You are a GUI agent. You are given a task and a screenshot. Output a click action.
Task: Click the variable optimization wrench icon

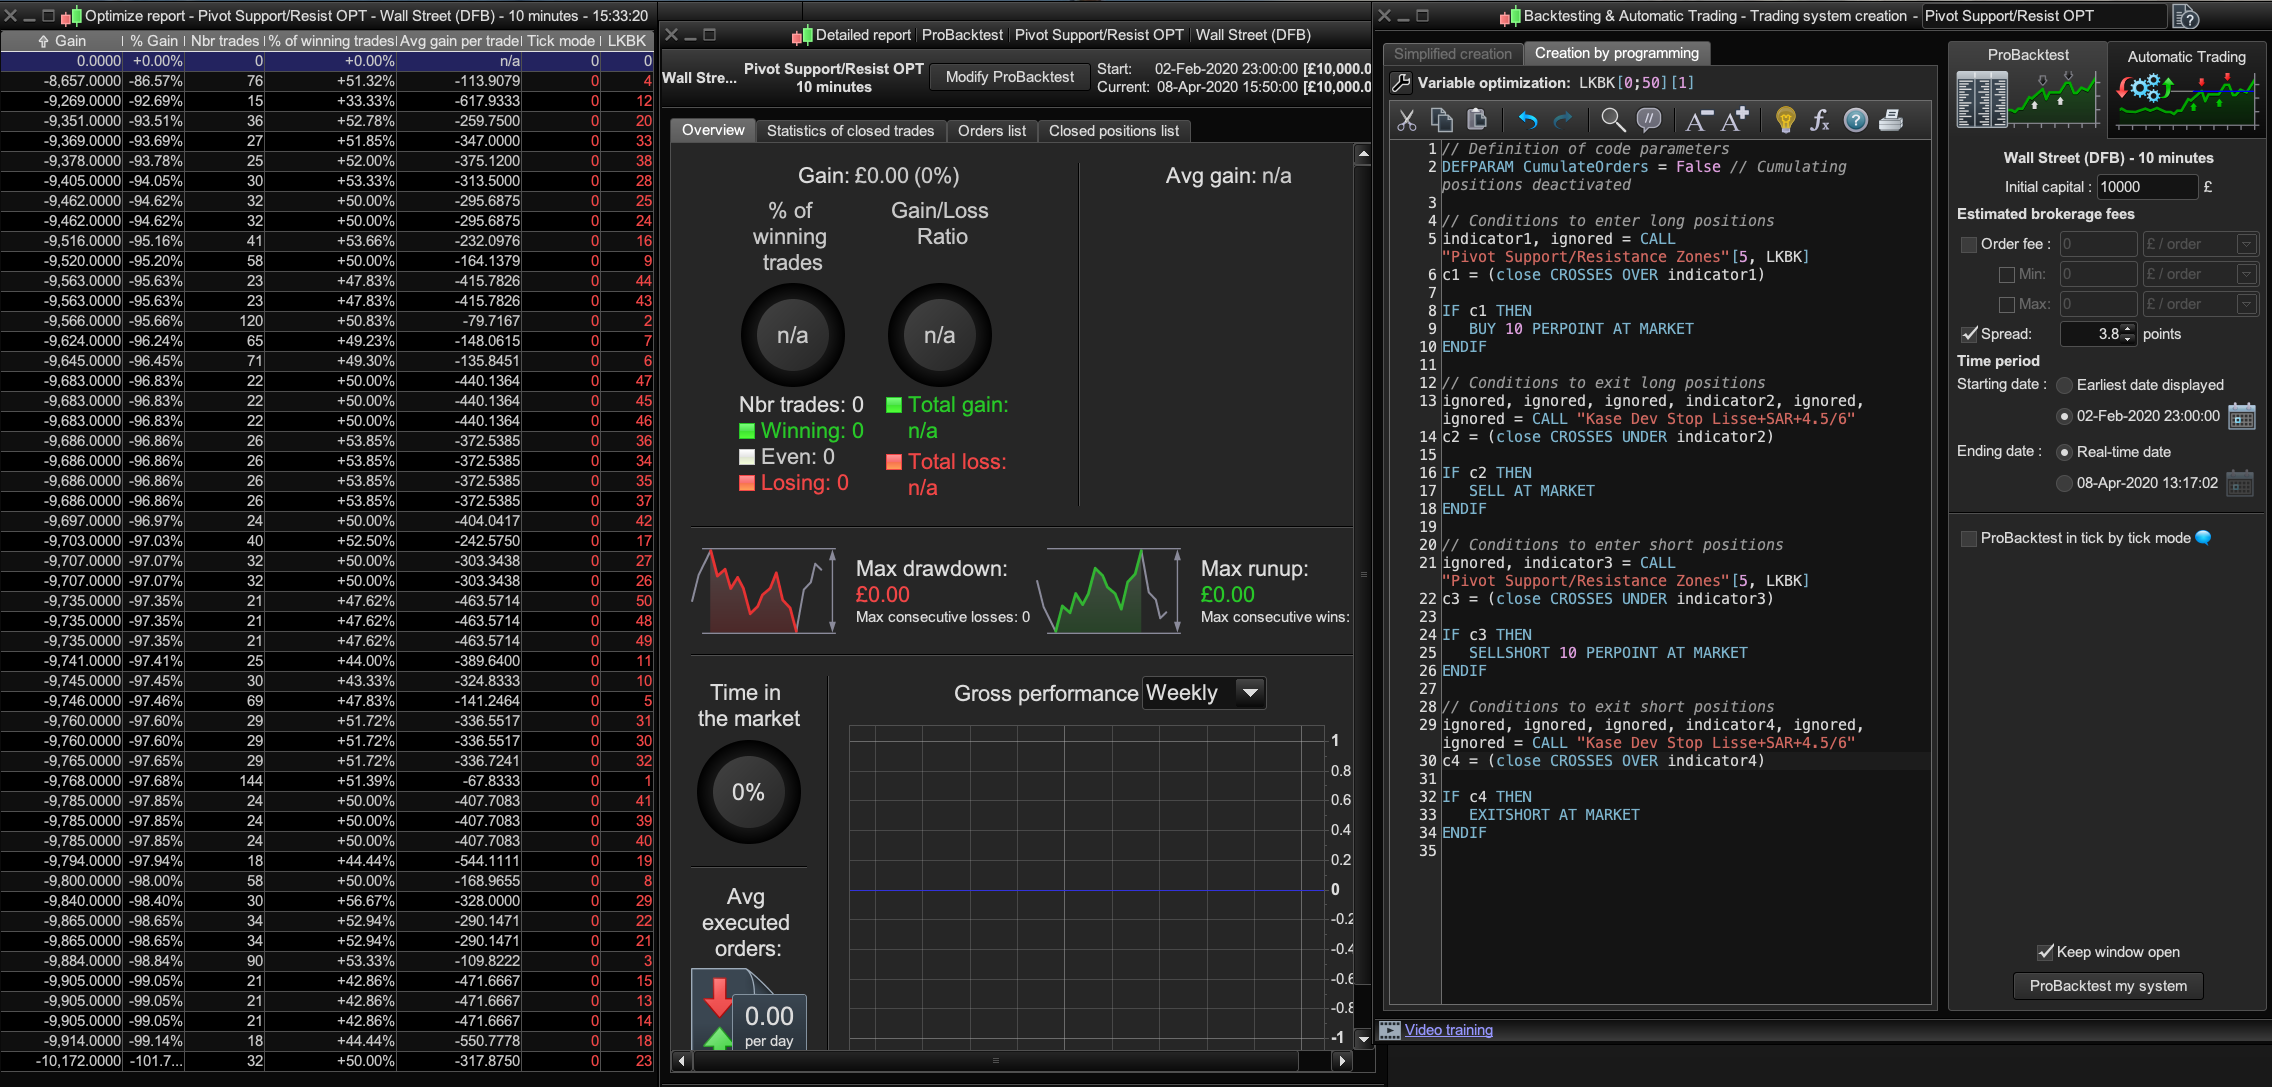(x=1401, y=83)
